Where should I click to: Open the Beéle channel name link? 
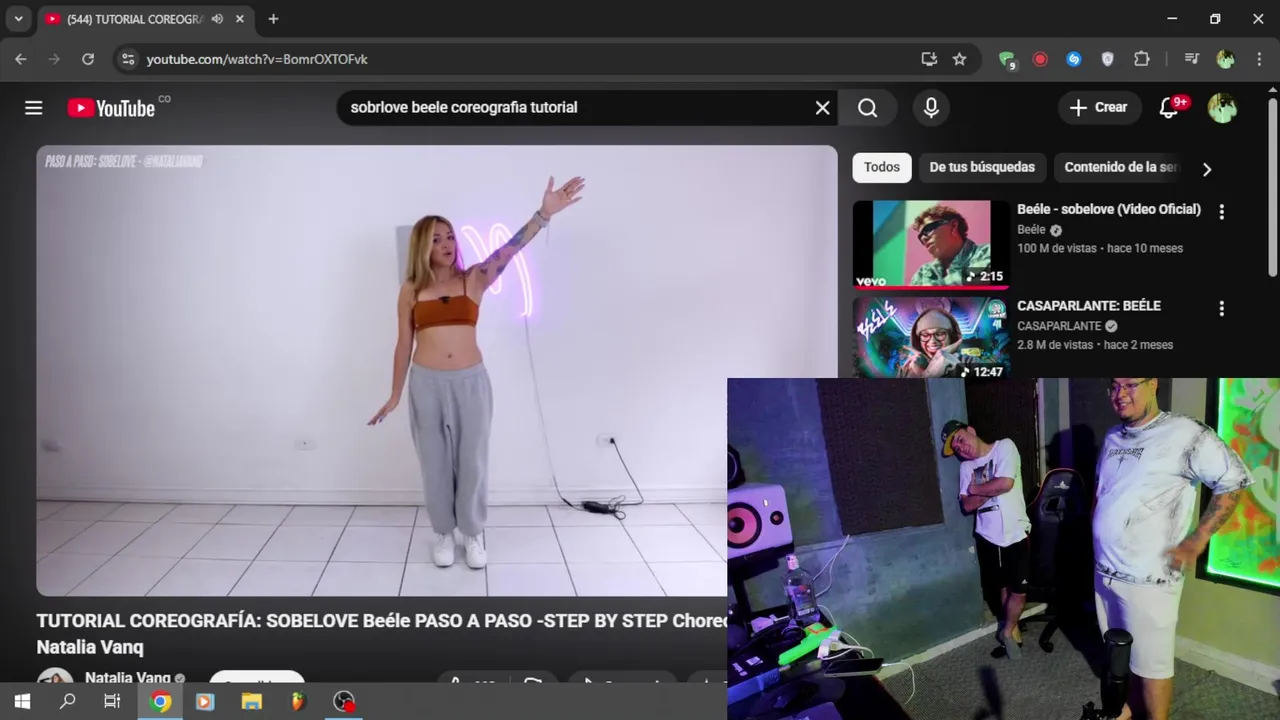point(1031,229)
